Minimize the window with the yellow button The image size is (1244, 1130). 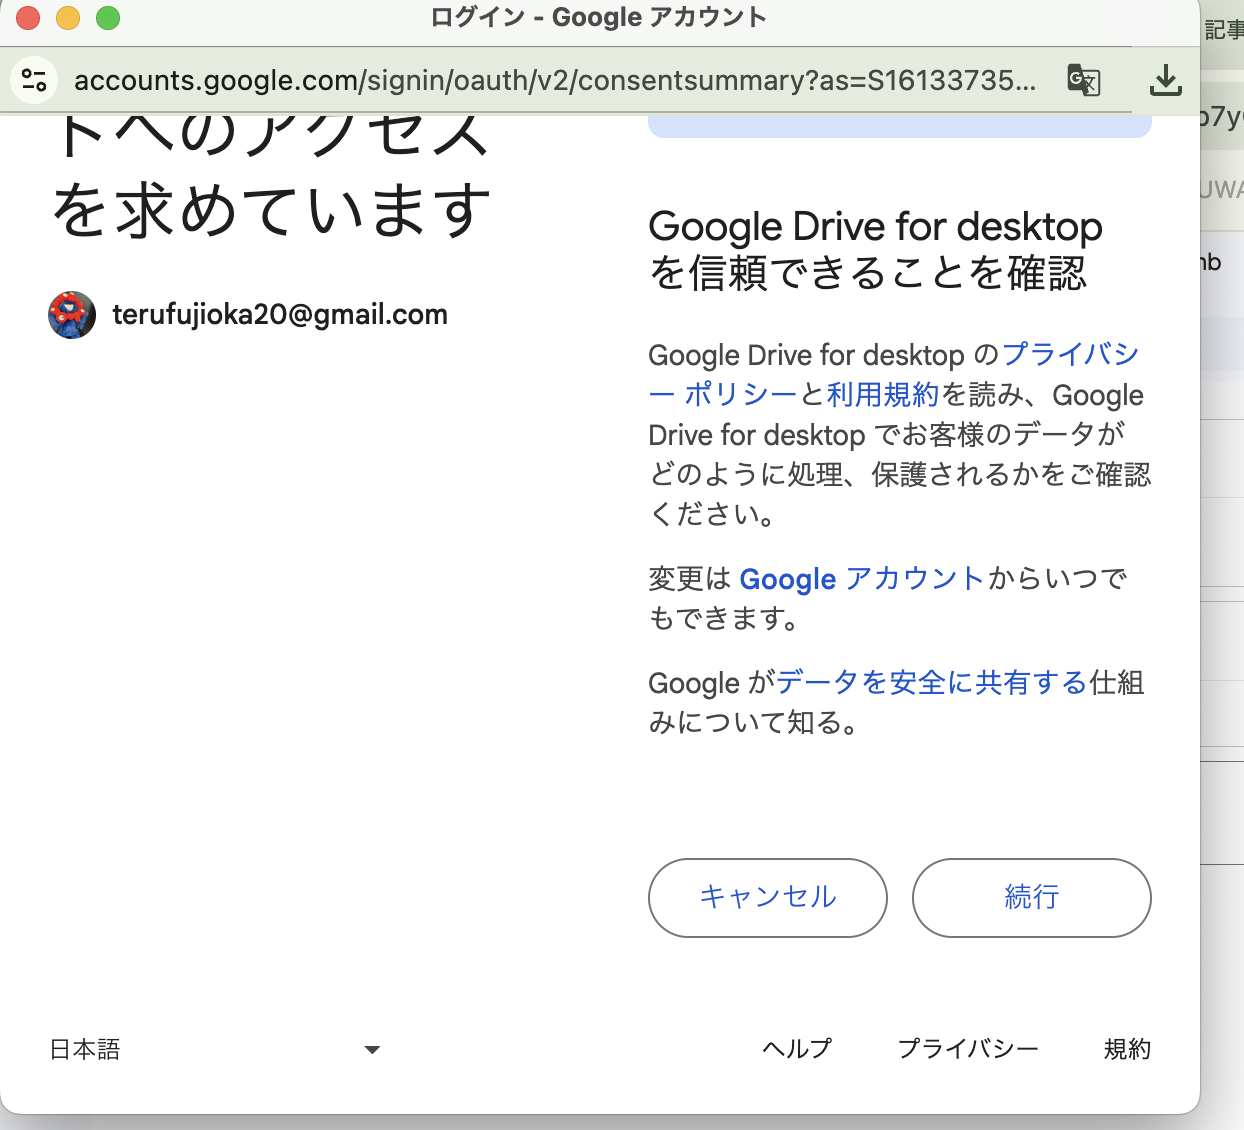pos(68,18)
